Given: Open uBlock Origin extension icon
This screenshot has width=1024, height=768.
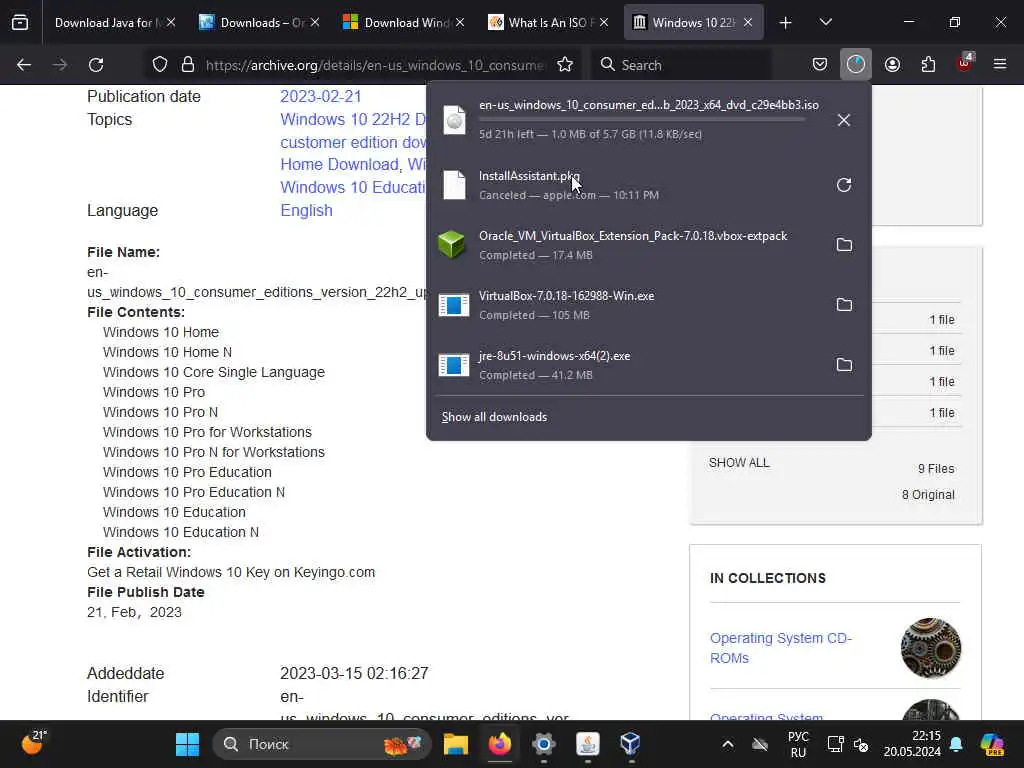Looking at the screenshot, I should (965, 63).
